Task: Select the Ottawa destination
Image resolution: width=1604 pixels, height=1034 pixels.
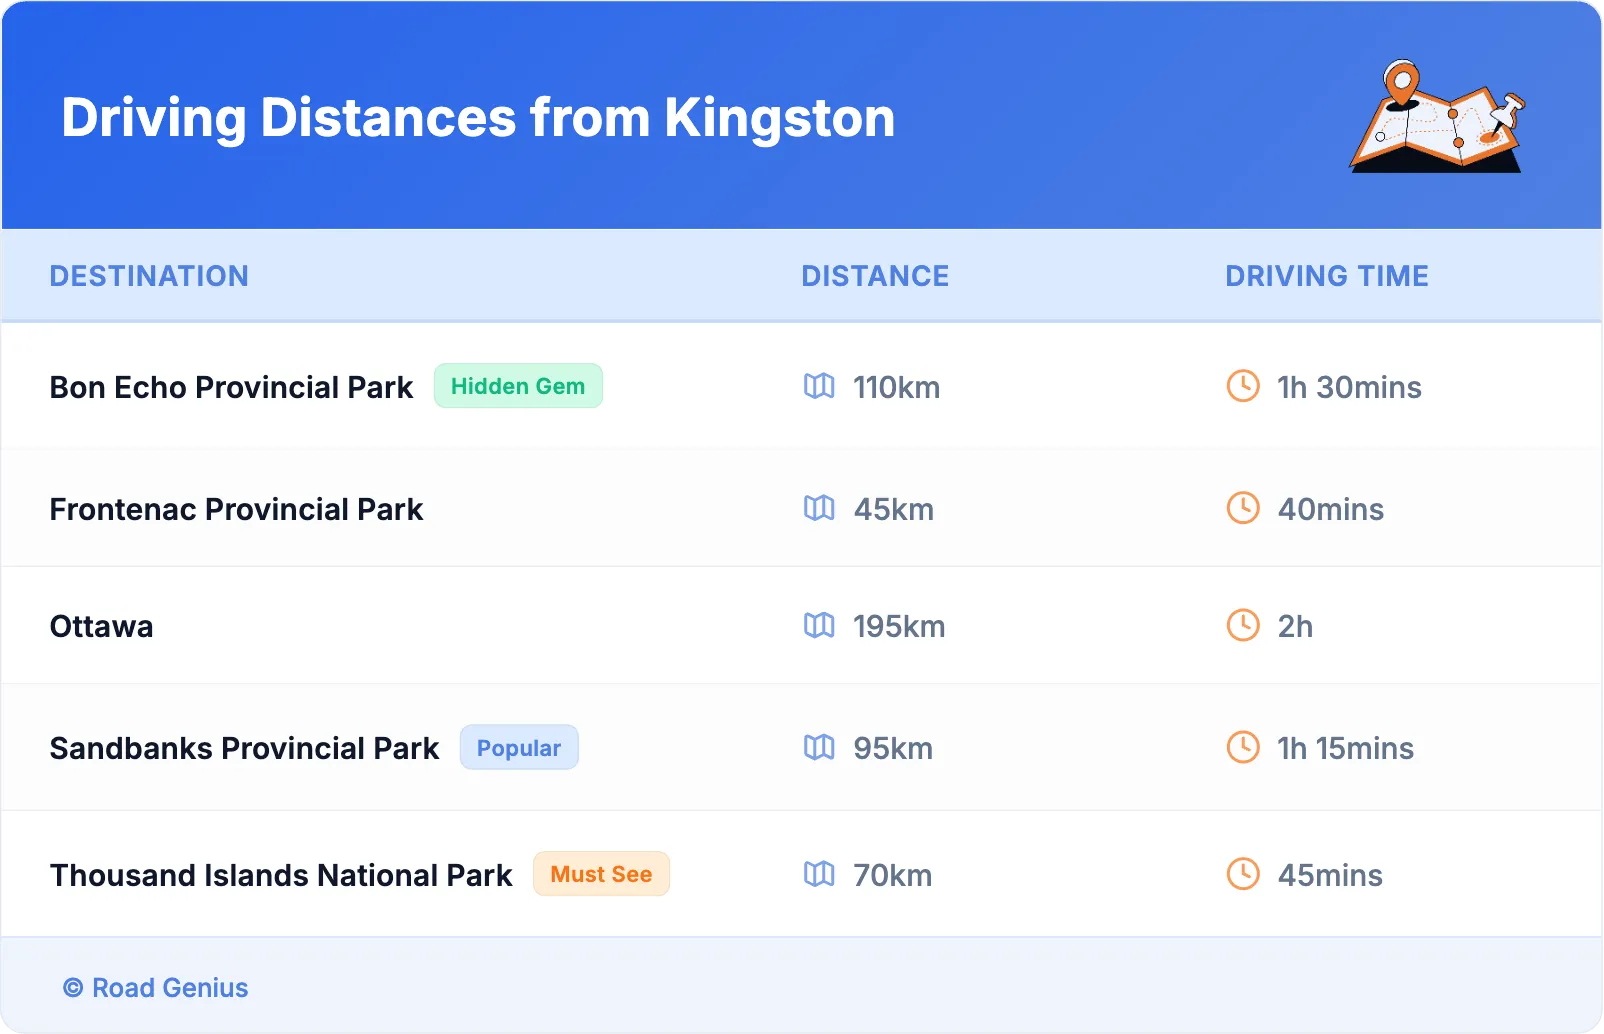Action: pos(101,626)
